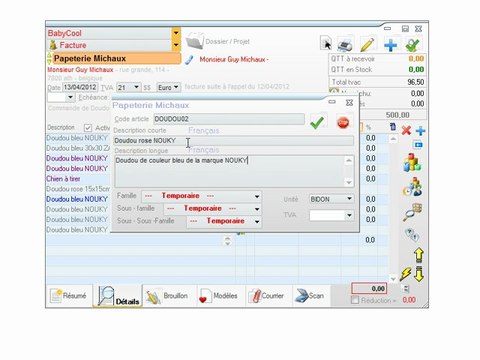Screen dimensions: 480x360
Task: Delete line with the red X icon
Action: (406, 130)
